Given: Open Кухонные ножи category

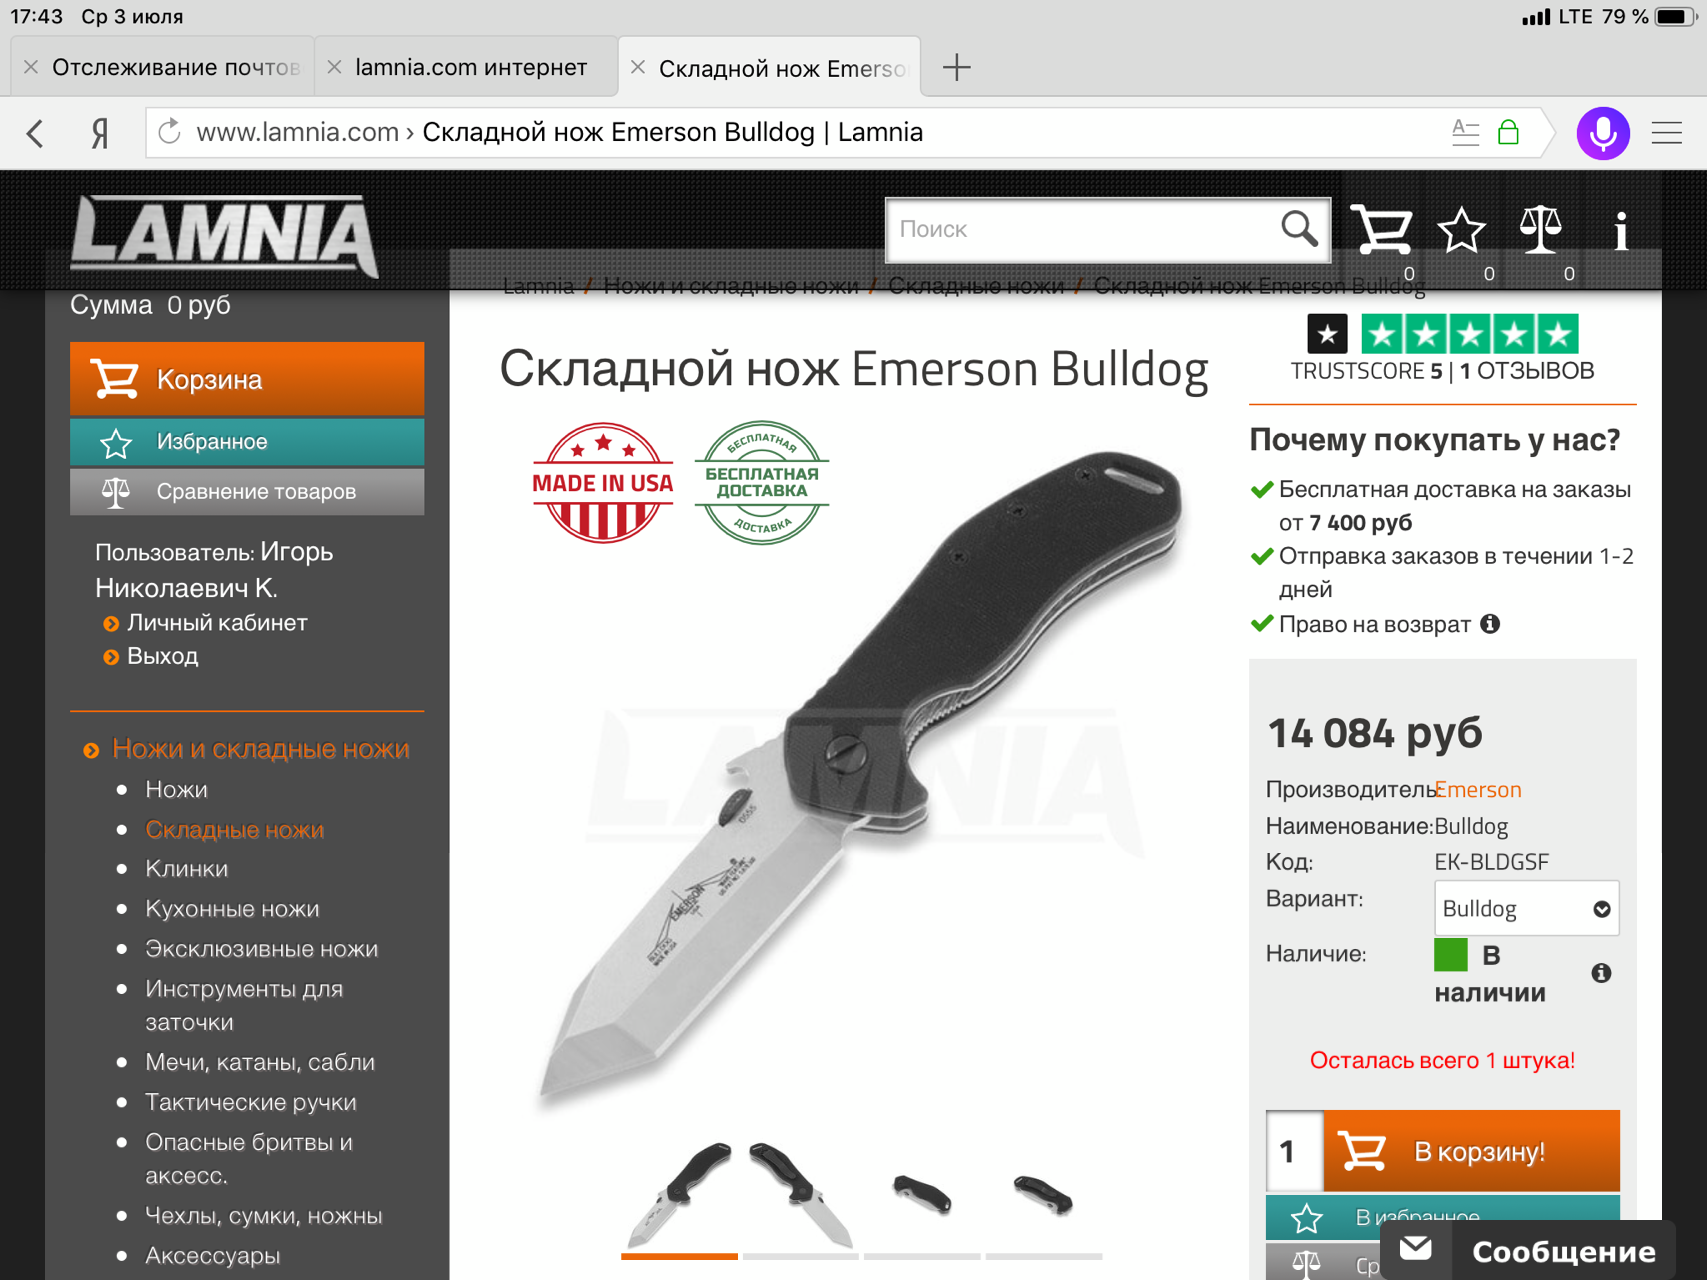Looking at the screenshot, I should tap(232, 909).
